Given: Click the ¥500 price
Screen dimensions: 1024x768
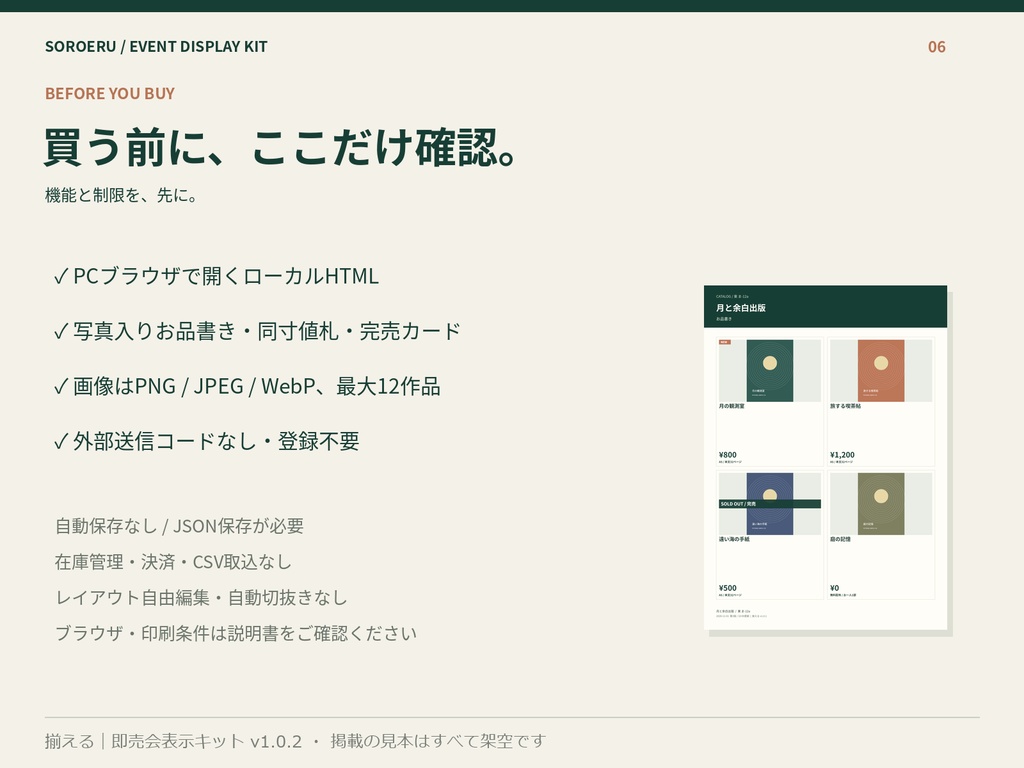Looking at the screenshot, I should coord(728,588).
